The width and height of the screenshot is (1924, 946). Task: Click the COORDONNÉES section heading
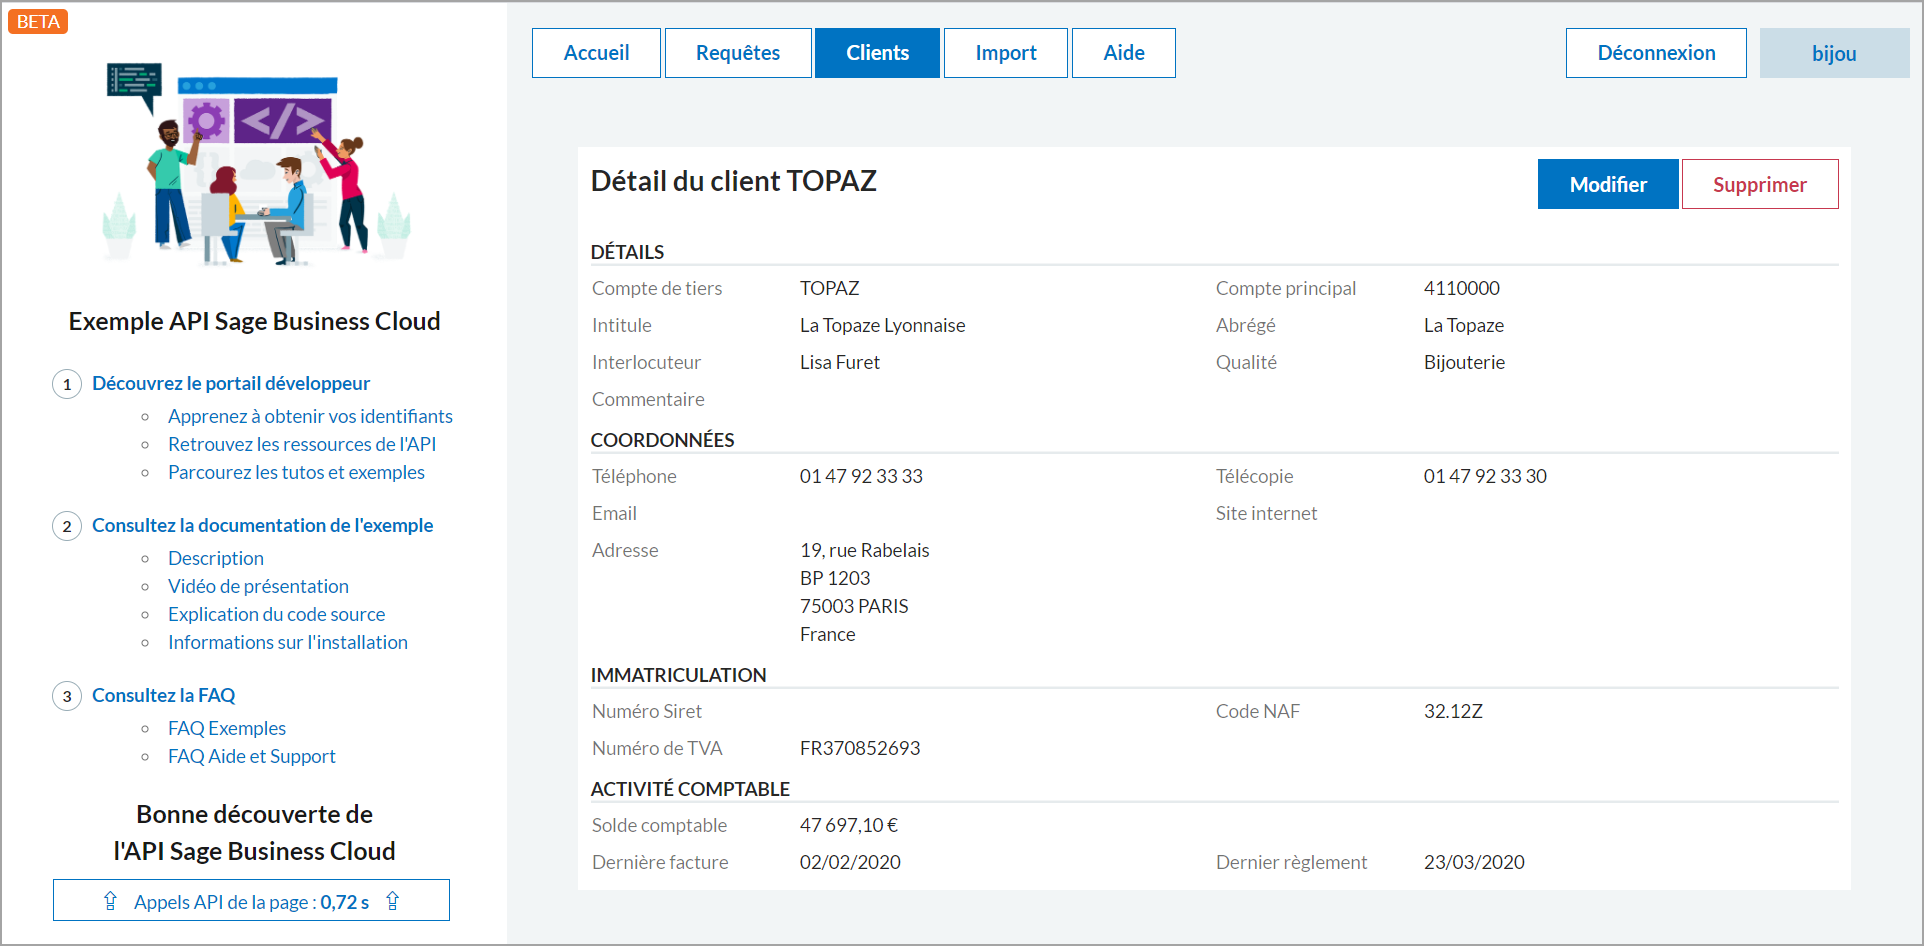click(662, 440)
